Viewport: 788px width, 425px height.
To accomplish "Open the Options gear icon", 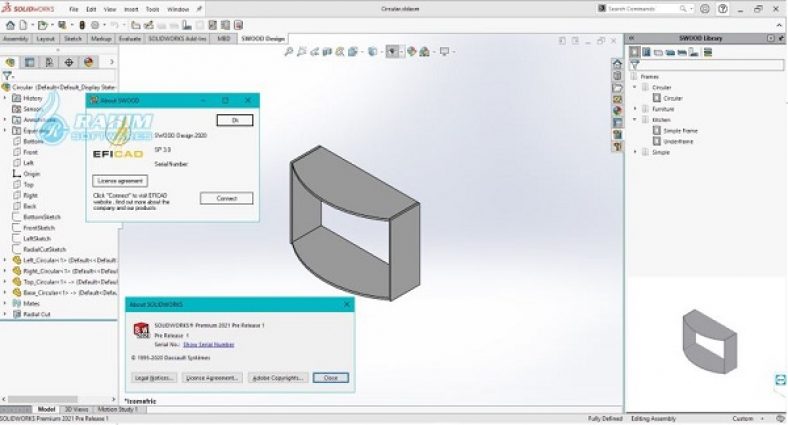I will click(94, 25).
